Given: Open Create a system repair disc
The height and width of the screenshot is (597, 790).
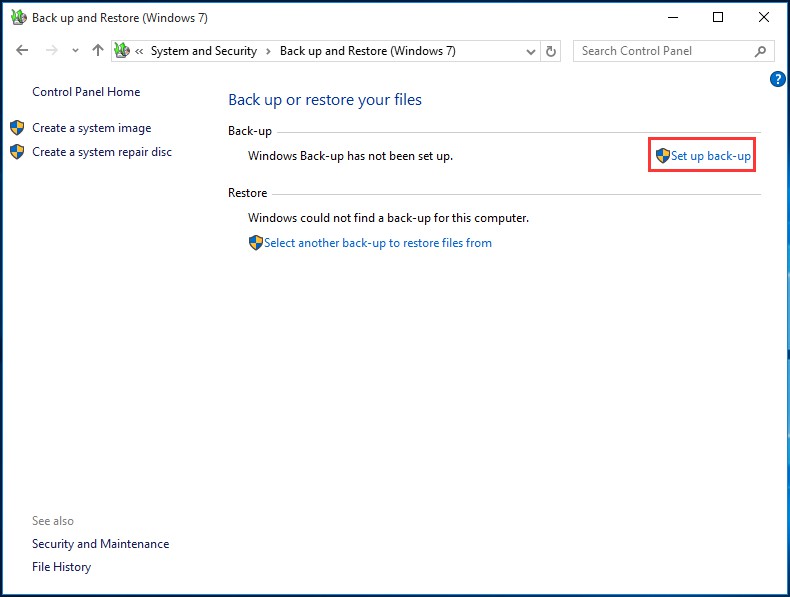Looking at the screenshot, I should 102,152.
